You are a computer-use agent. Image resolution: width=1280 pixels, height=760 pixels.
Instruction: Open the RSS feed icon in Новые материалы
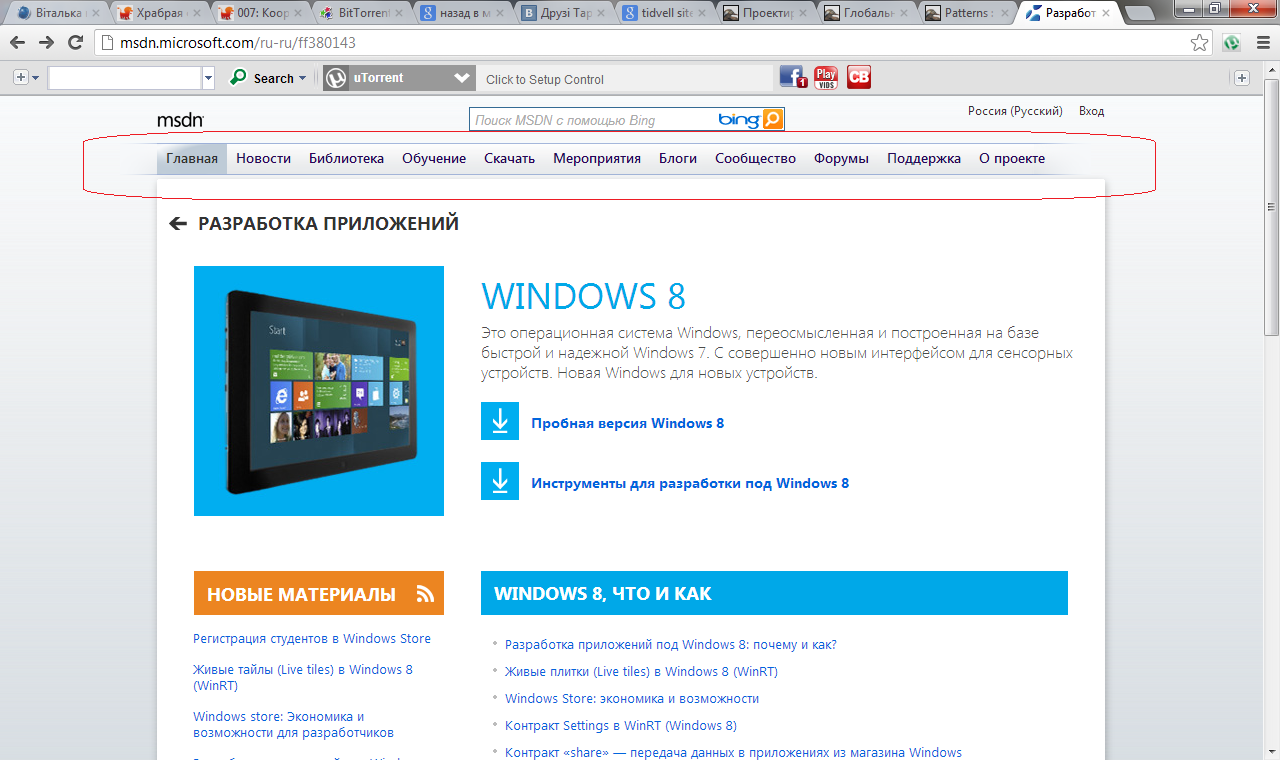coord(426,594)
